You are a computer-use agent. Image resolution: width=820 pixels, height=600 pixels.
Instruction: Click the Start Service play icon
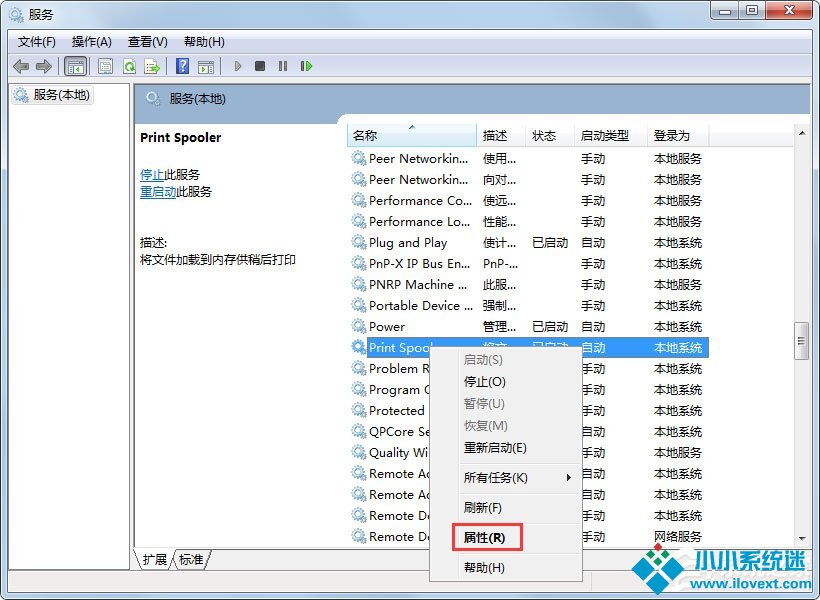(x=238, y=66)
